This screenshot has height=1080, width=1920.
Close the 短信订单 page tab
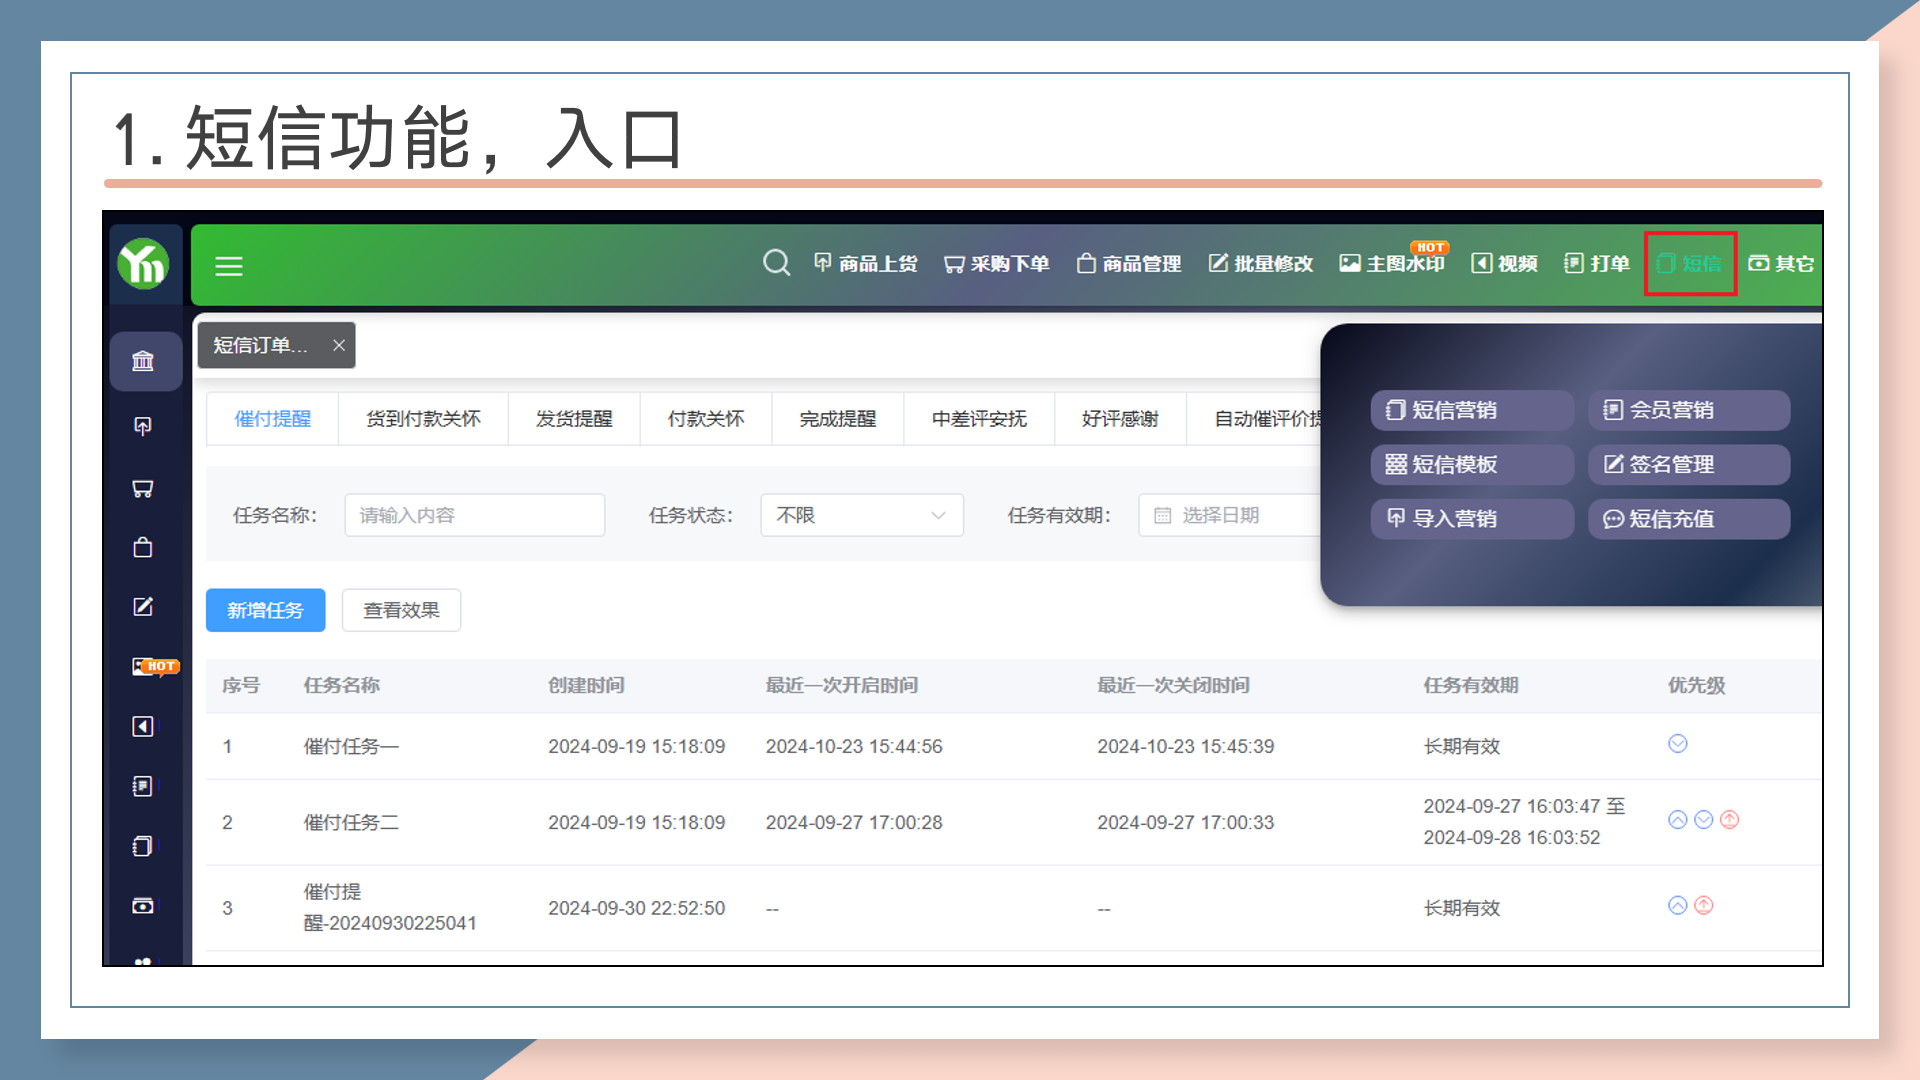[339, 345]
